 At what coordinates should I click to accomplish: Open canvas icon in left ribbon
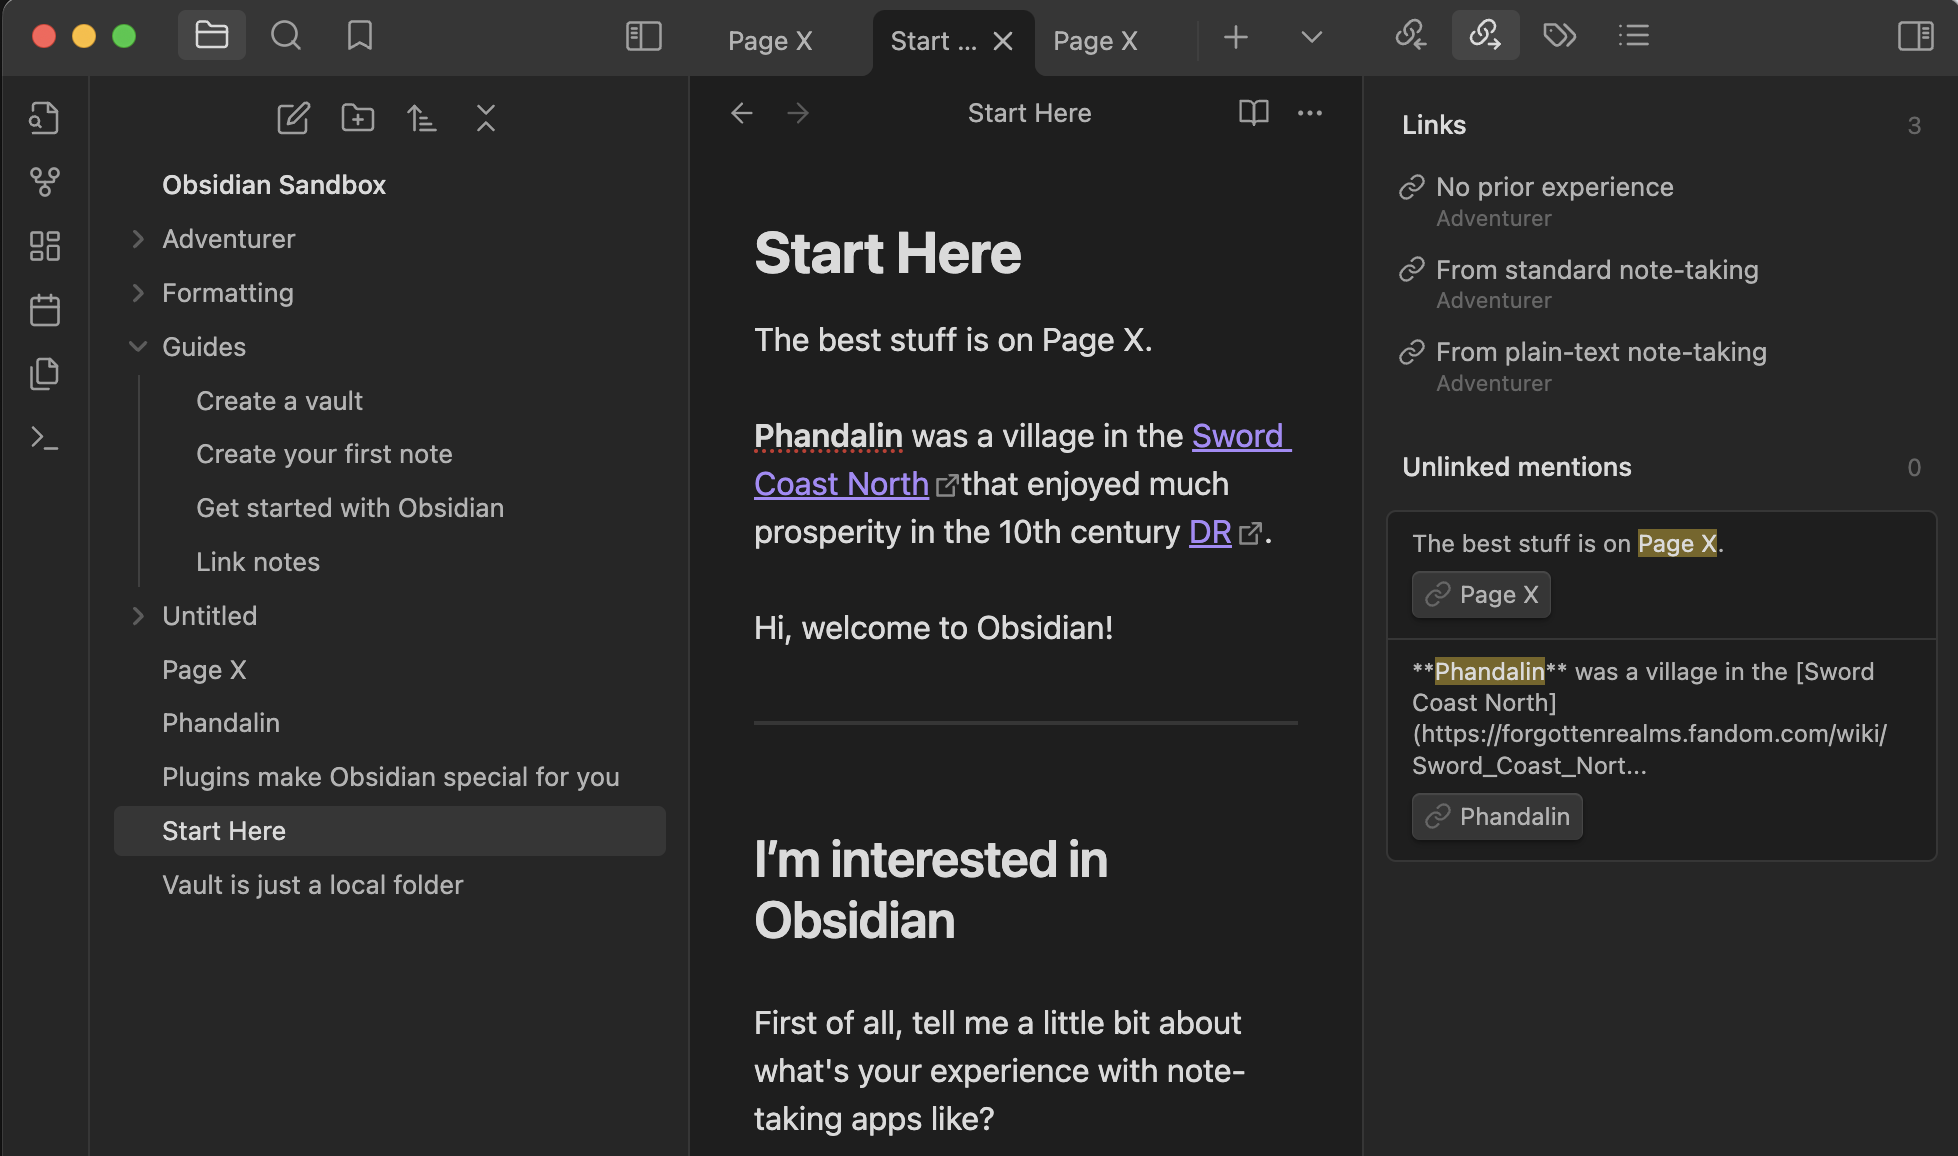point(45,246)
